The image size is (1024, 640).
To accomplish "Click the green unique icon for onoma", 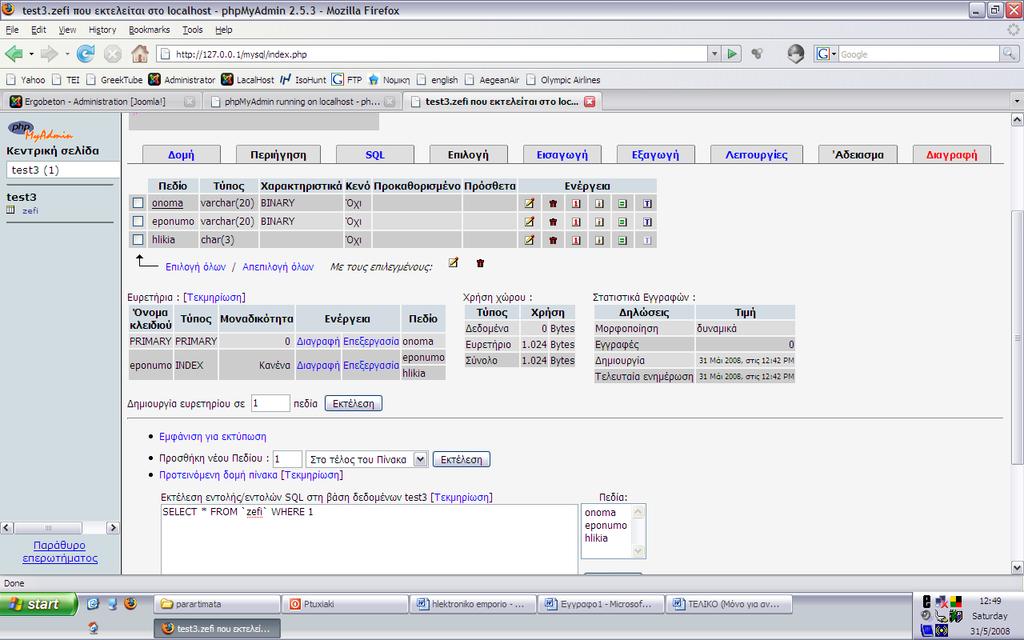I will point(622,203).
